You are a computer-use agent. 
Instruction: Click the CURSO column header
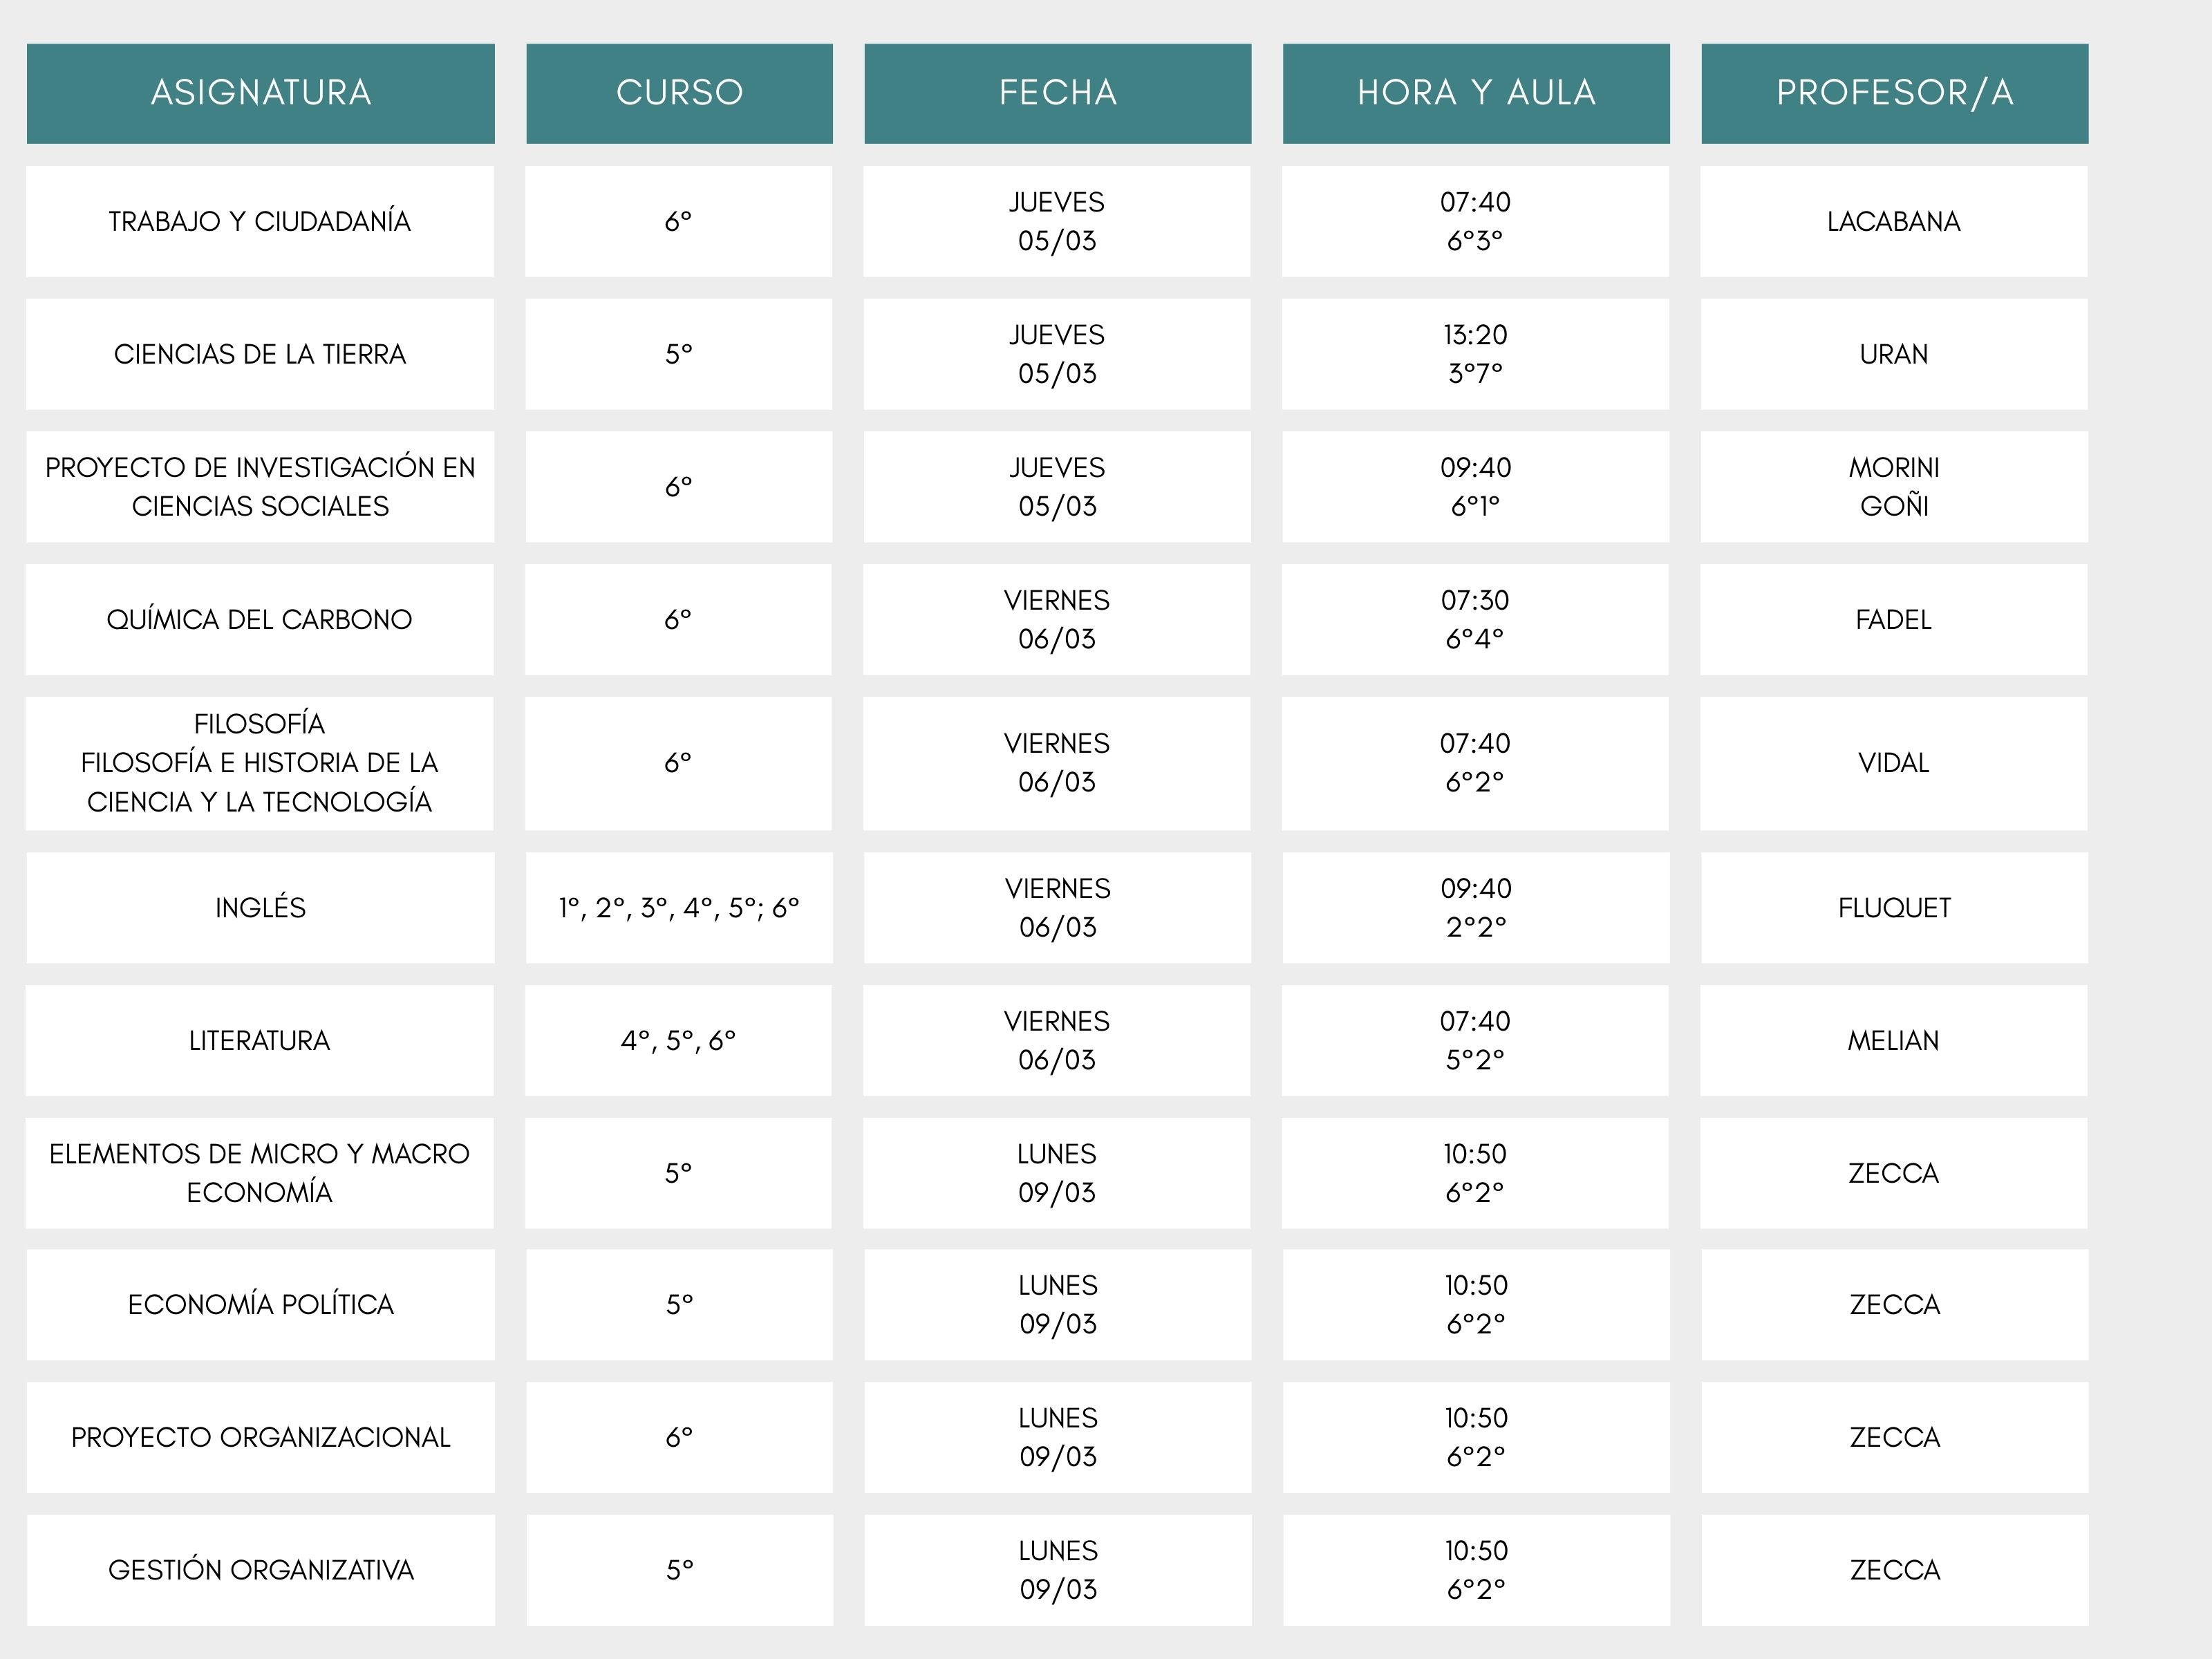pyautogui.click(x=679, y=93)
